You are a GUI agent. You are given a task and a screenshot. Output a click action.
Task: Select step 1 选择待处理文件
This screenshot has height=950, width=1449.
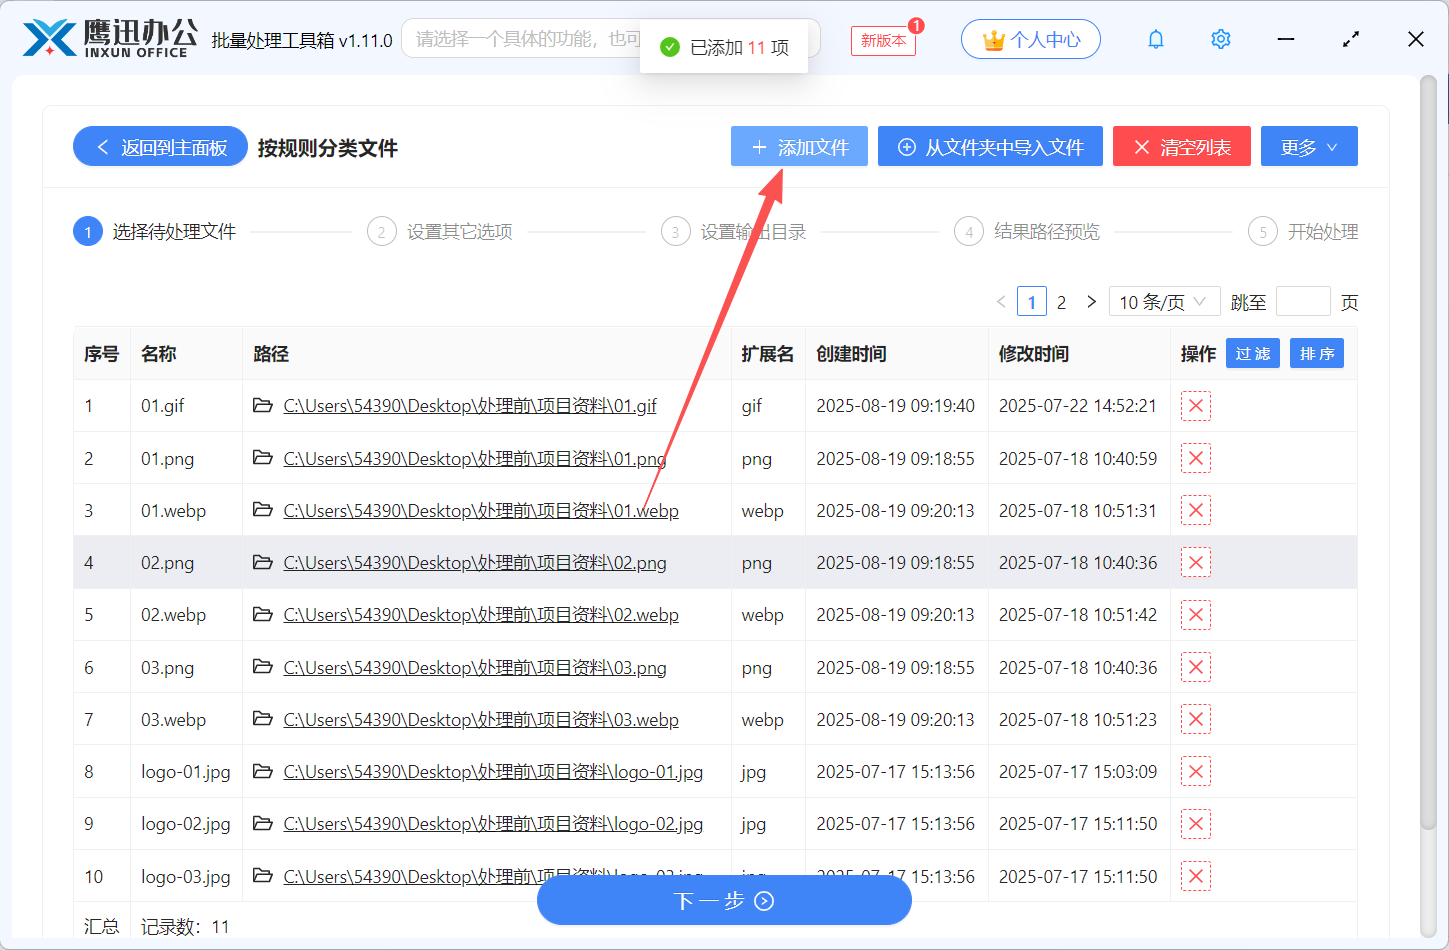[155, 232]
